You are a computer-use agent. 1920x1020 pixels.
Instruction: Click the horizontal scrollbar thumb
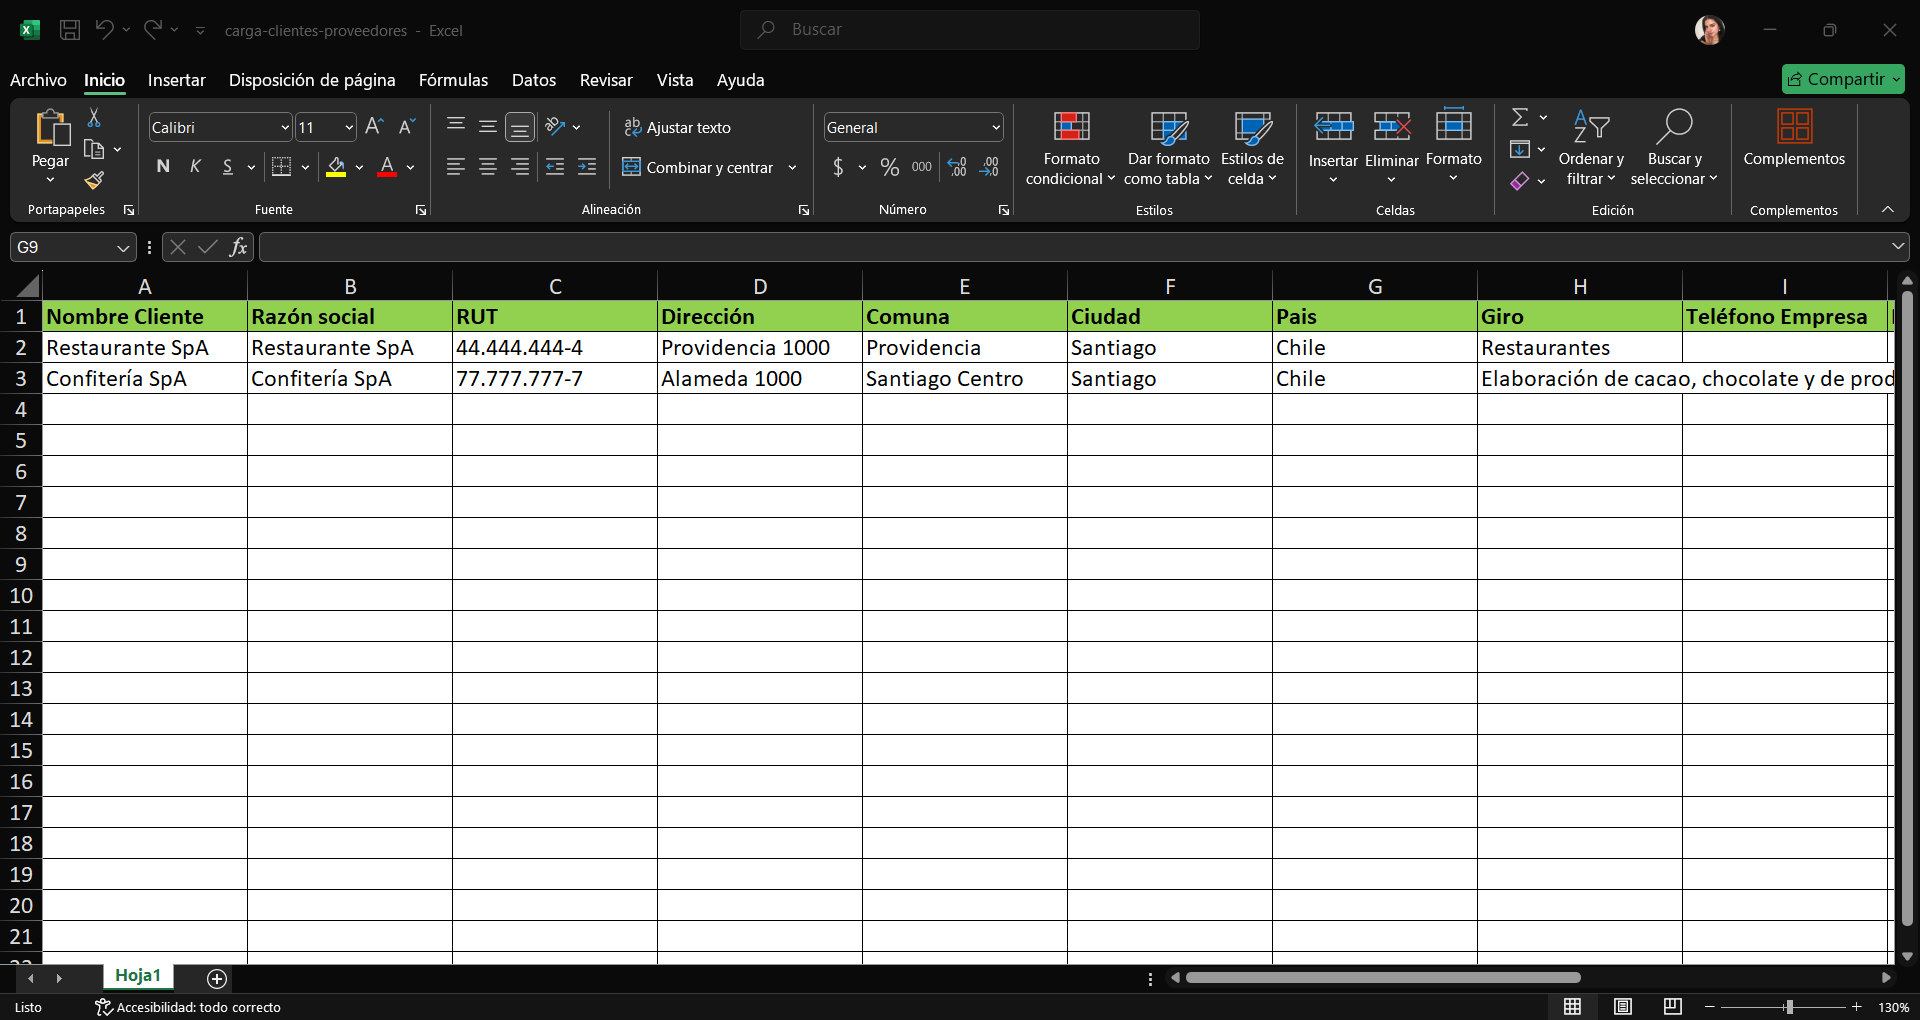coord(1383,977)
